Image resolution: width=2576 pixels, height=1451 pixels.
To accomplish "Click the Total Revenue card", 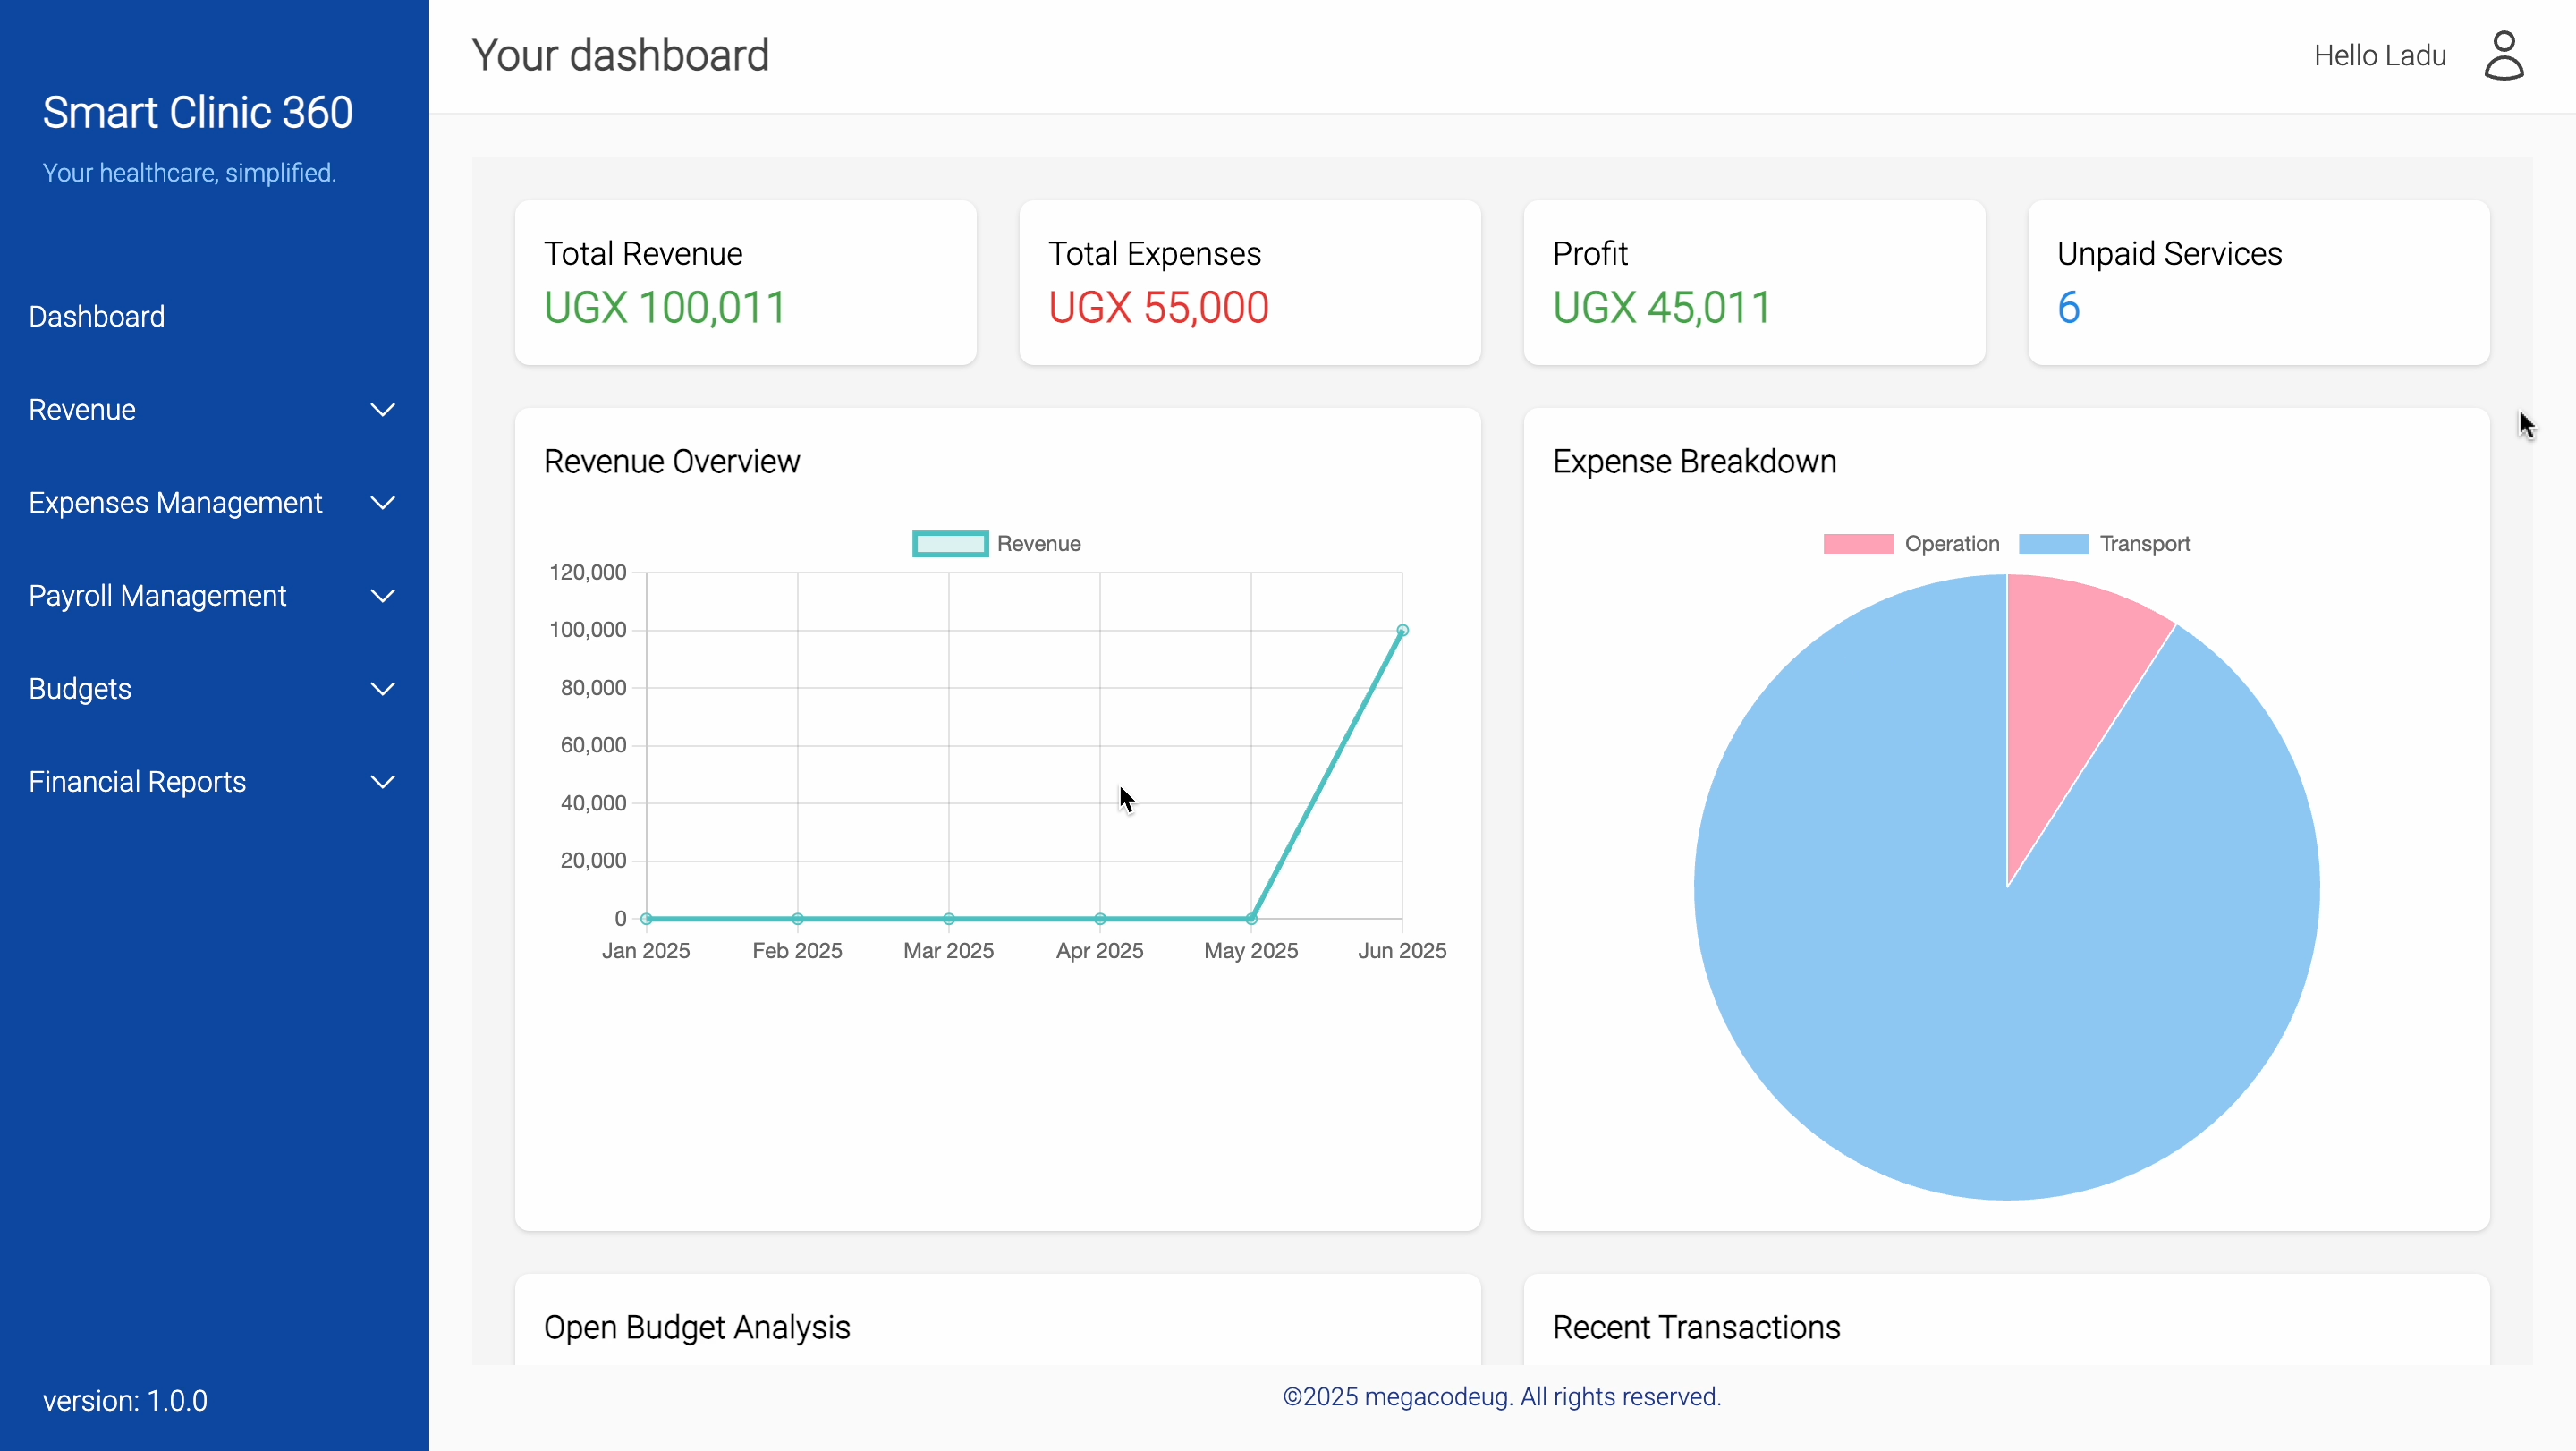I will tap(745, 283).
